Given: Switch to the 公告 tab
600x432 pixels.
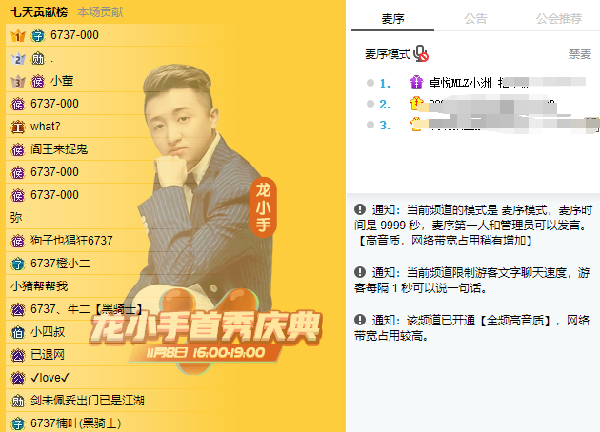Looking at the screenshot, I should coord(476,18).
